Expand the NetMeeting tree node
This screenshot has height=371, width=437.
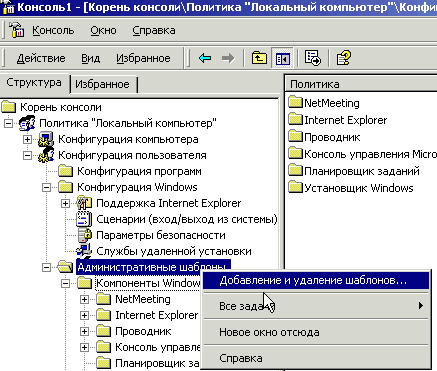pos(84,299)
